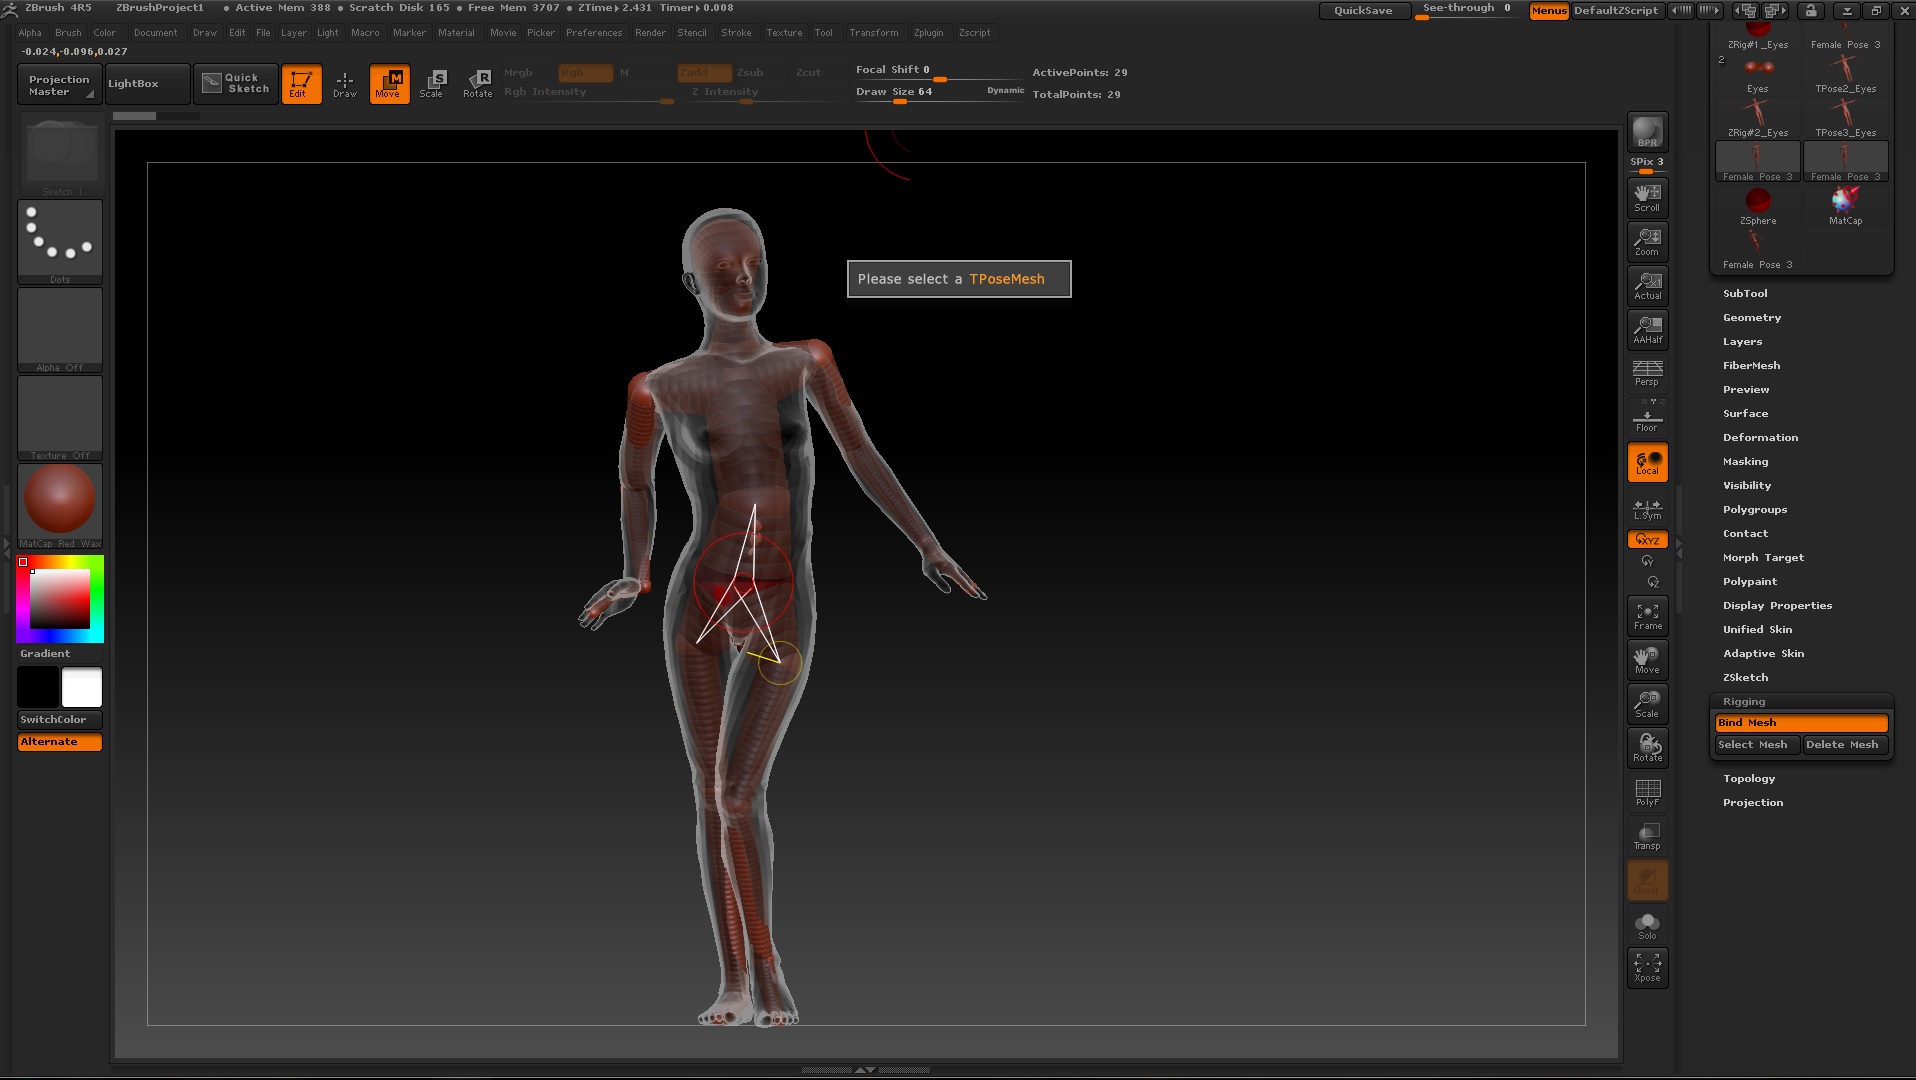1916x1080 pixels.
Task: Select the ZRig#2_Eyes tool thumbnail
Action: [1758, 119]
